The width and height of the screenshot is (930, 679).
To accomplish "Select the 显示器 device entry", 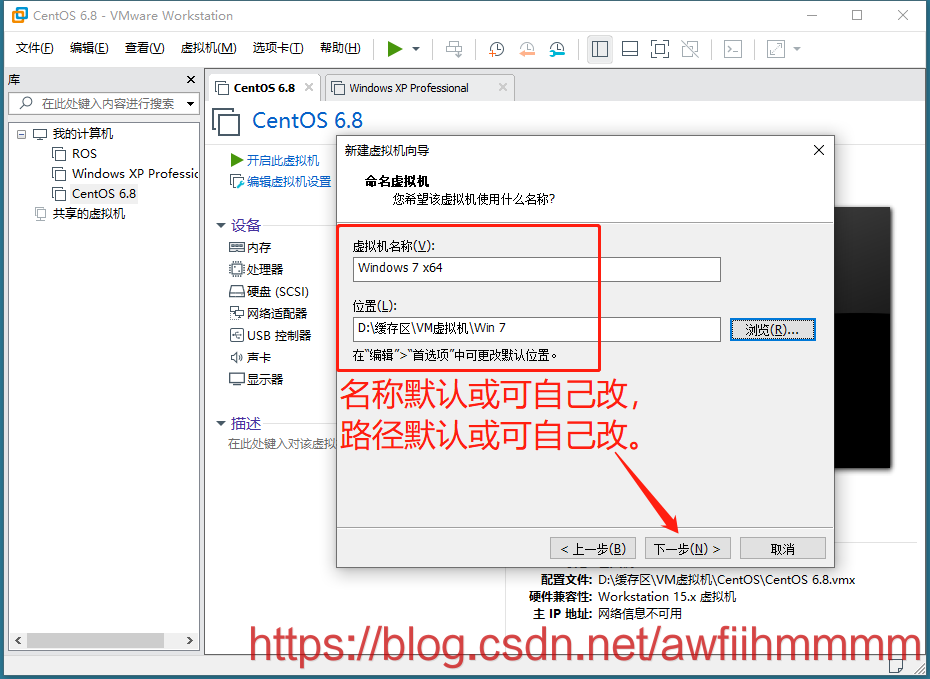I will pyautogui.click(x=265, y=379).
